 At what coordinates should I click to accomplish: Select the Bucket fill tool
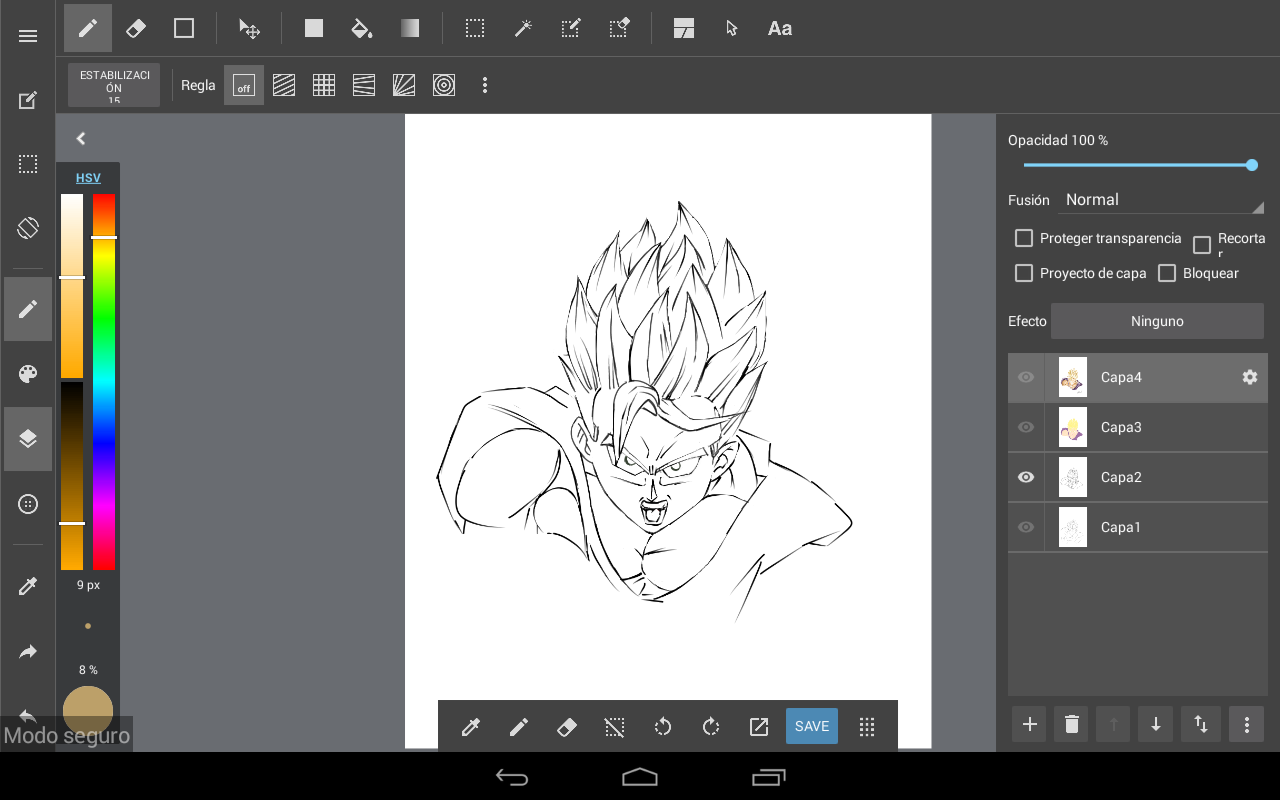[362, 28]
